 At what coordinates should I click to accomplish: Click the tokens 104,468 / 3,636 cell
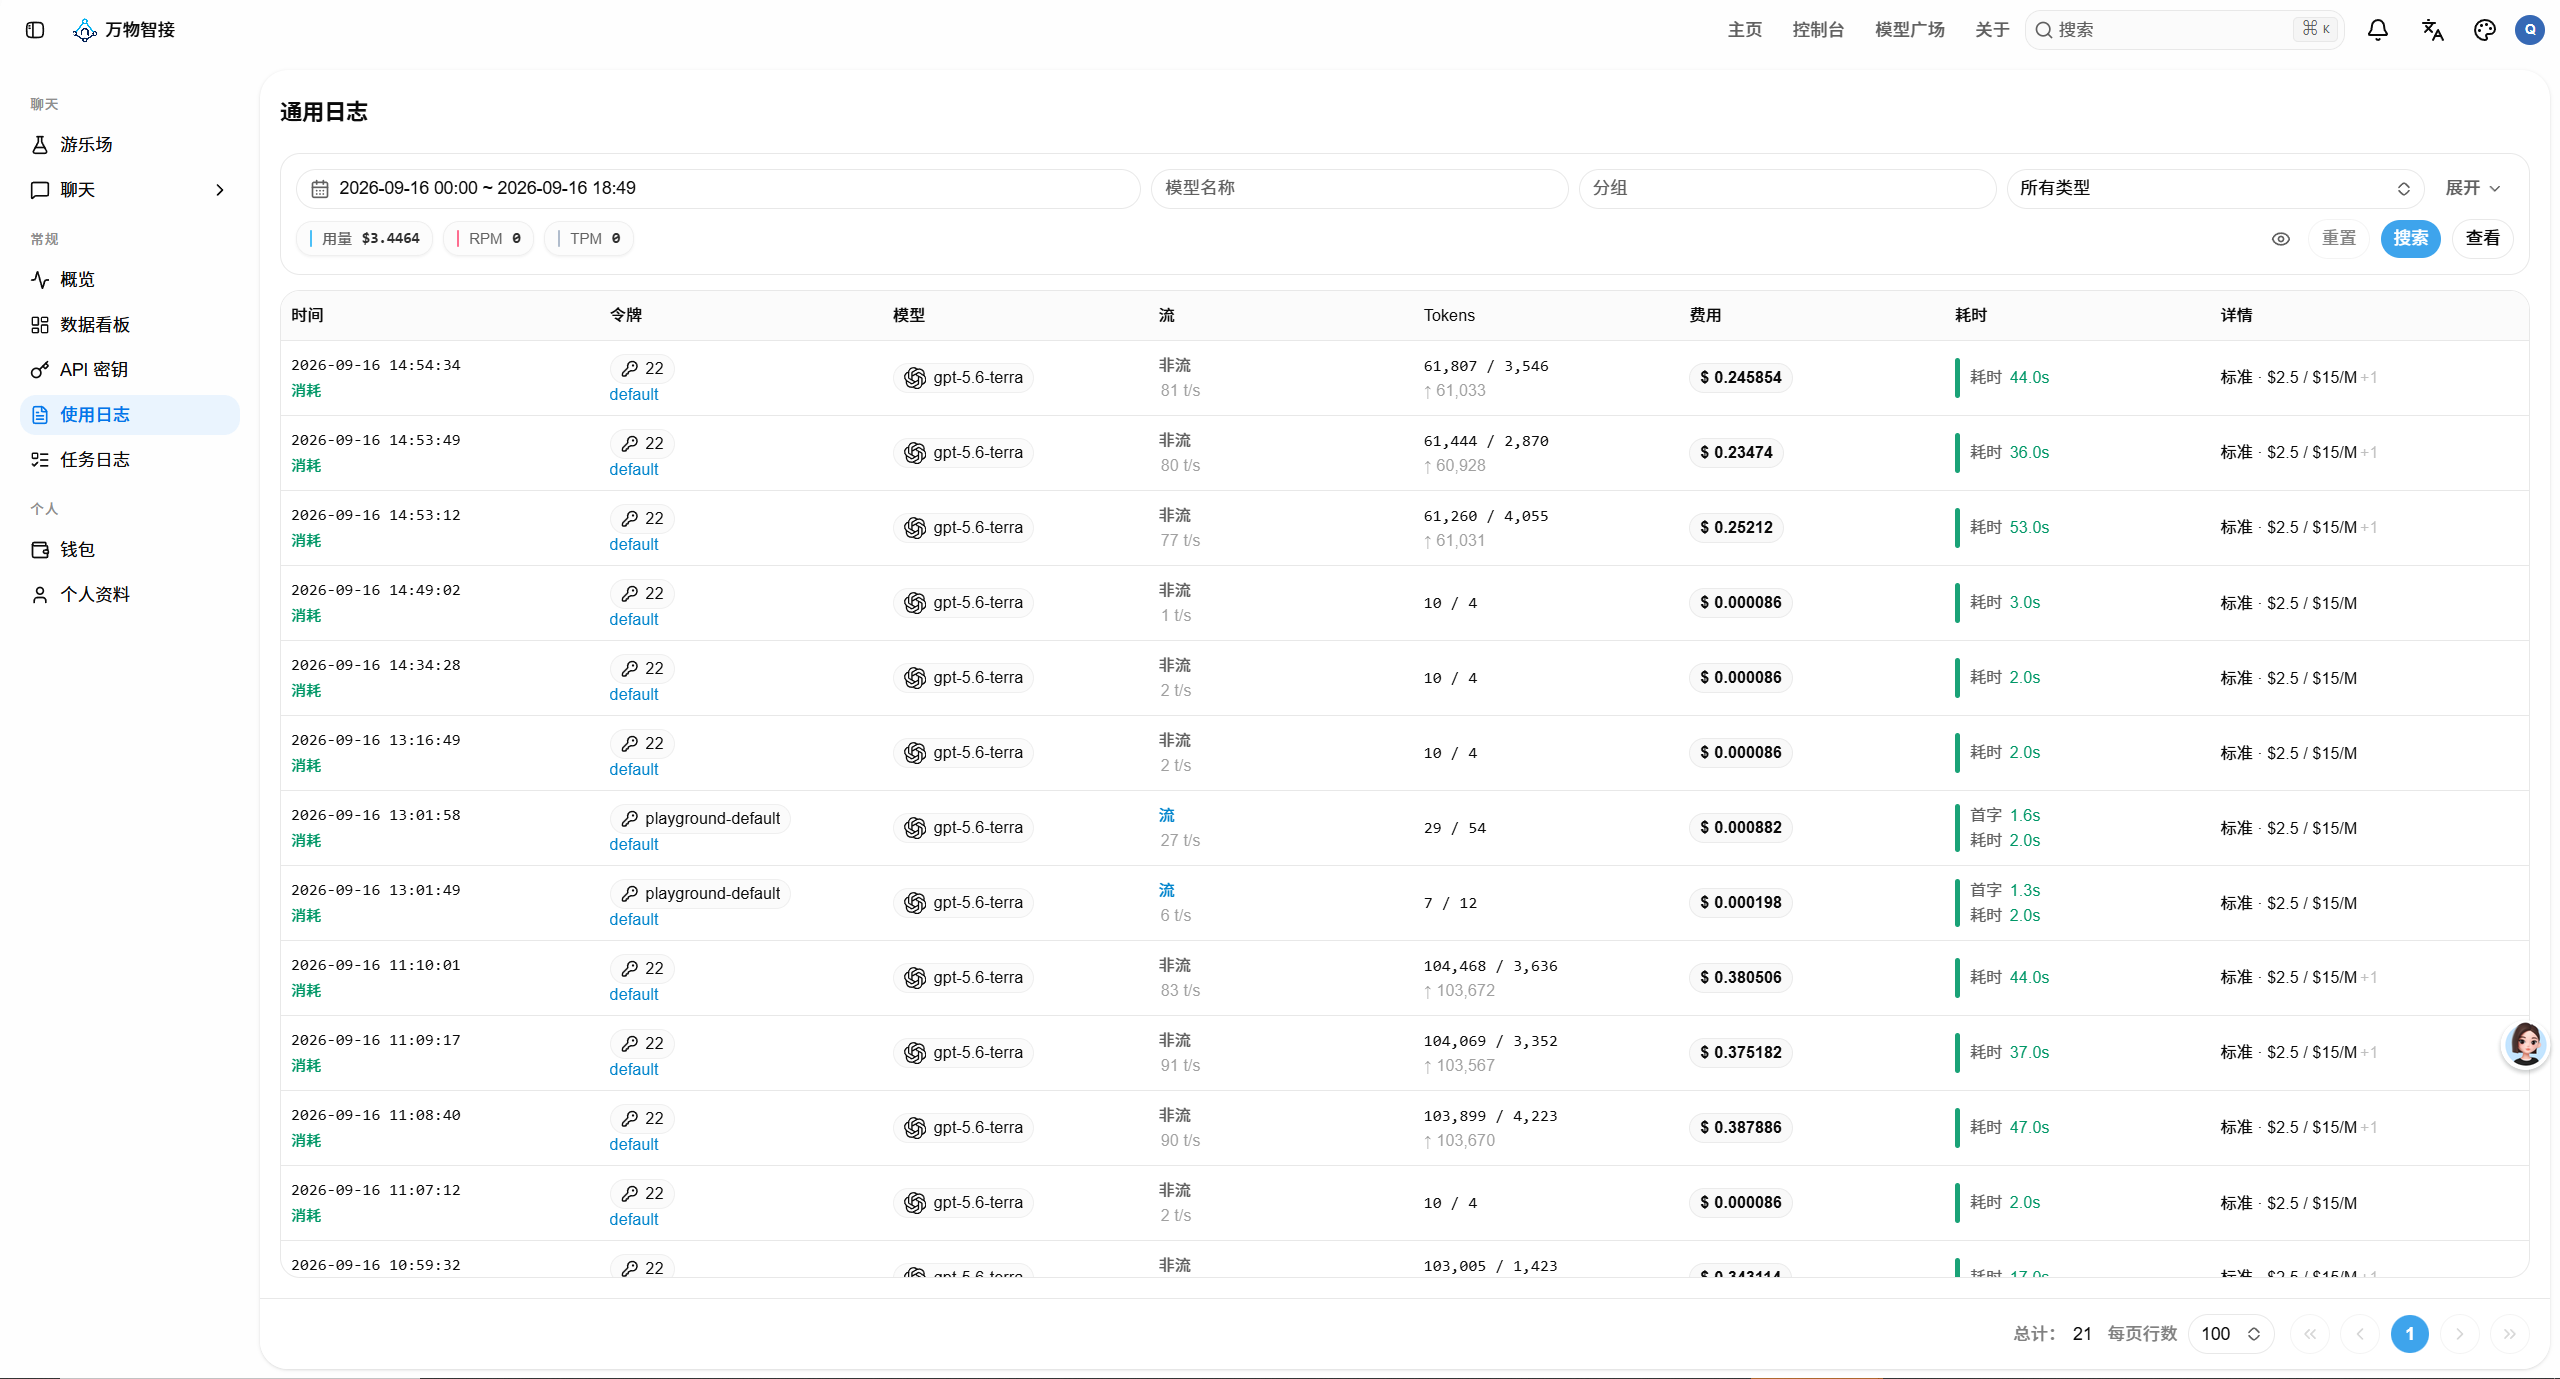(1490, 966)
